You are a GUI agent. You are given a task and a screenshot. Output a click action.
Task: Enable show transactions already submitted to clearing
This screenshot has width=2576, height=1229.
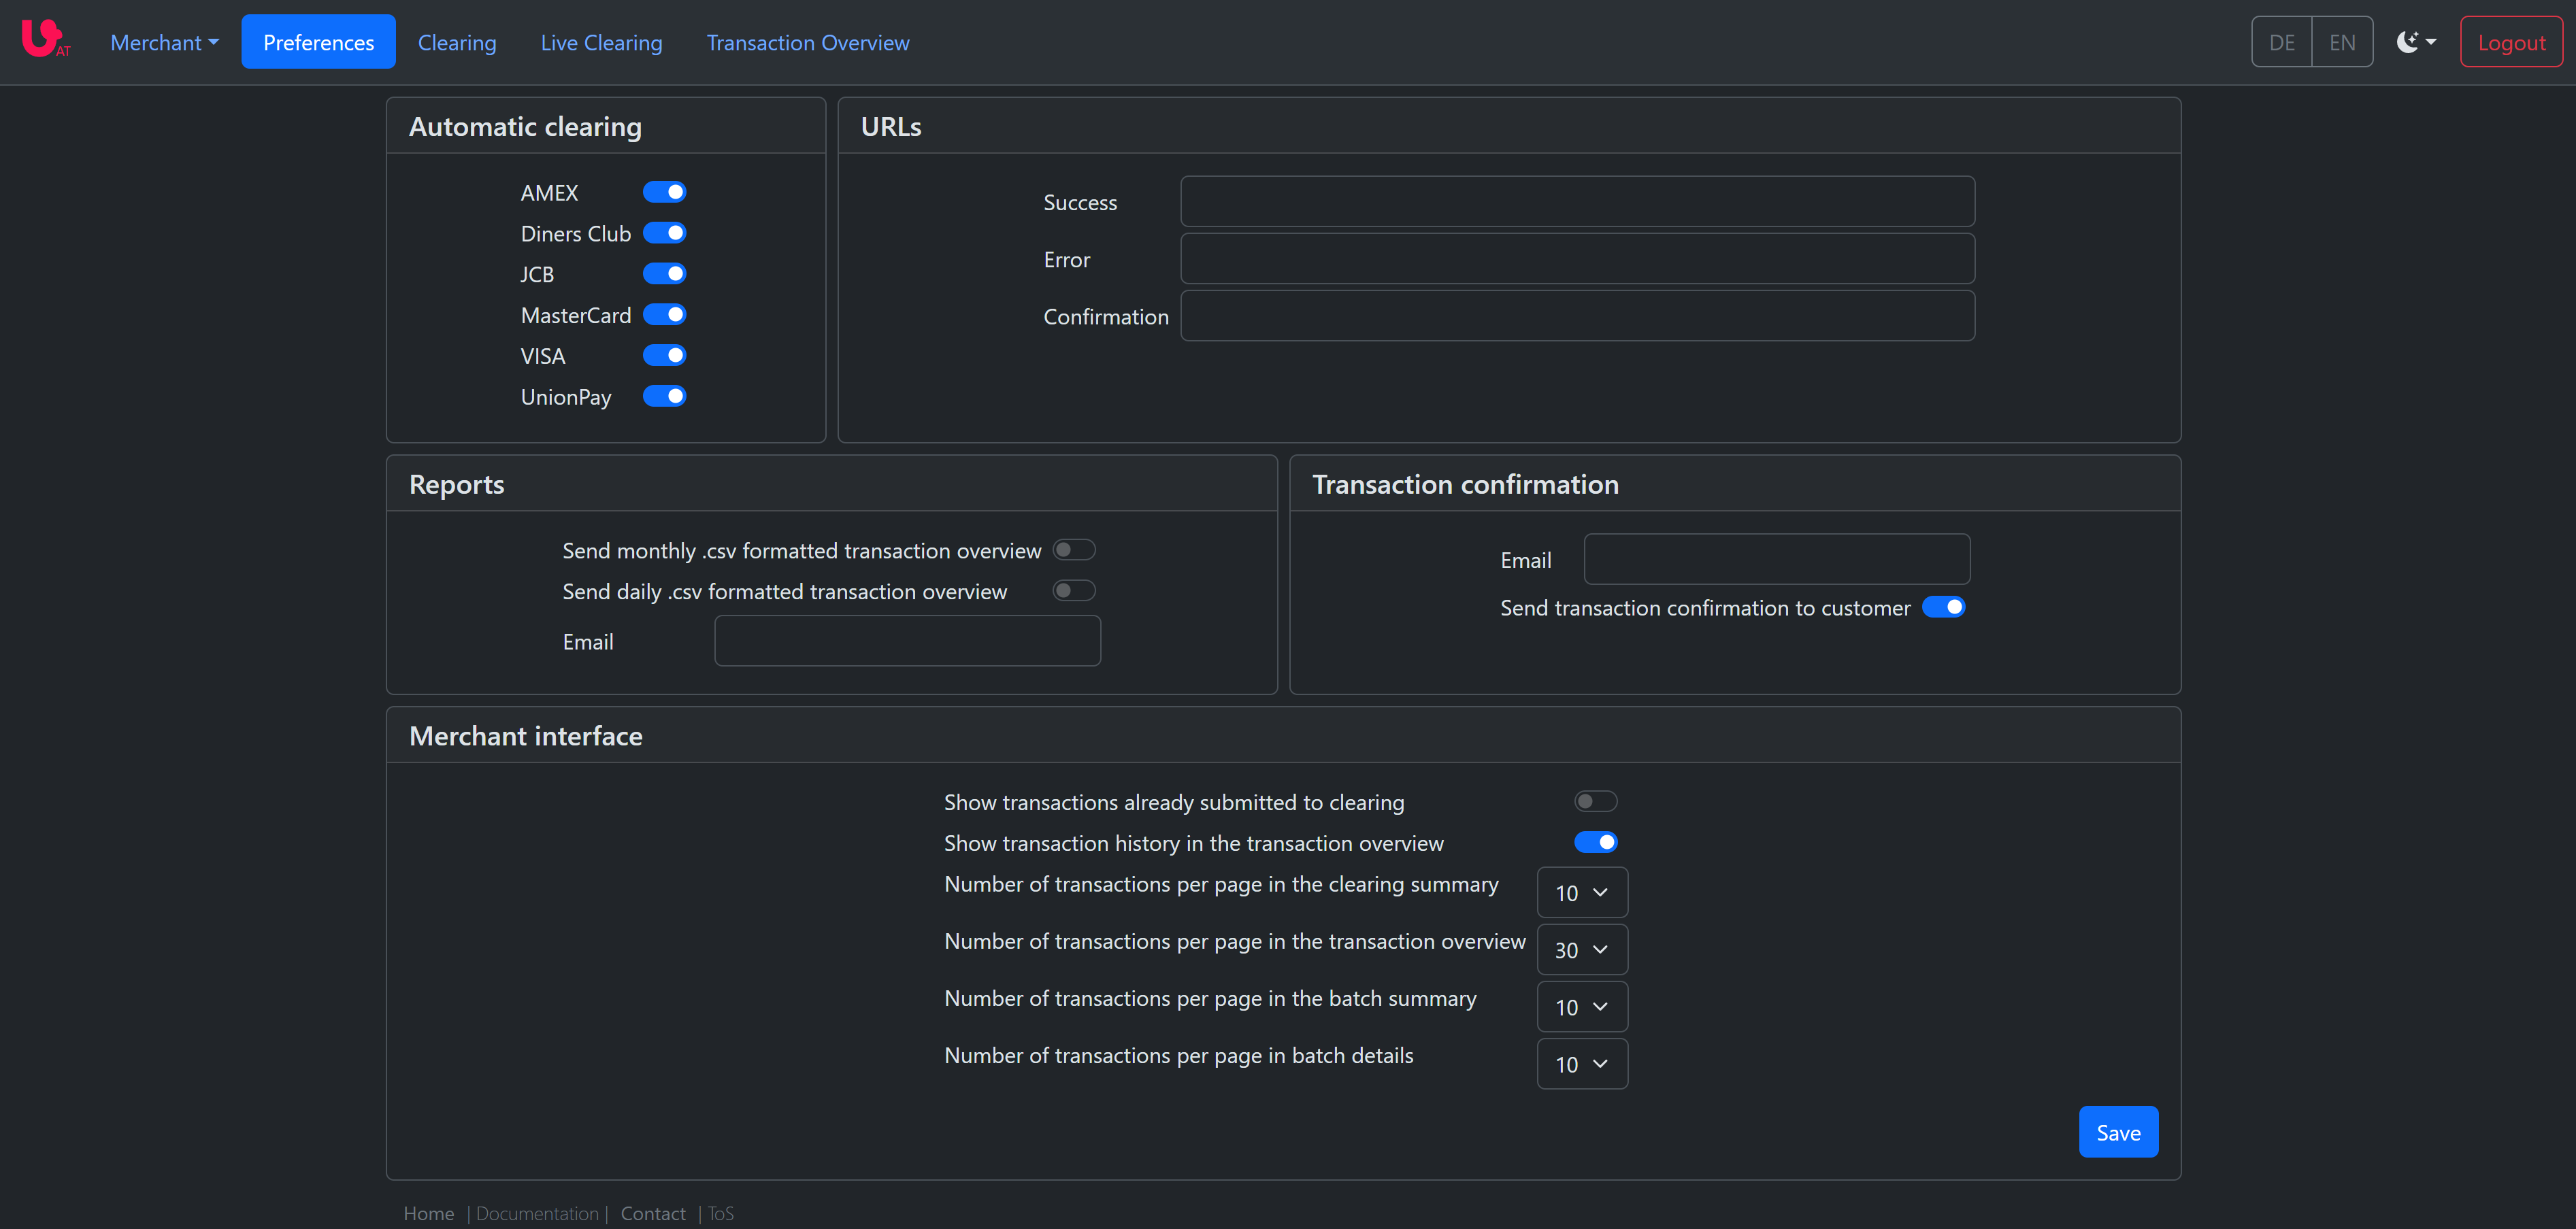1595,802
